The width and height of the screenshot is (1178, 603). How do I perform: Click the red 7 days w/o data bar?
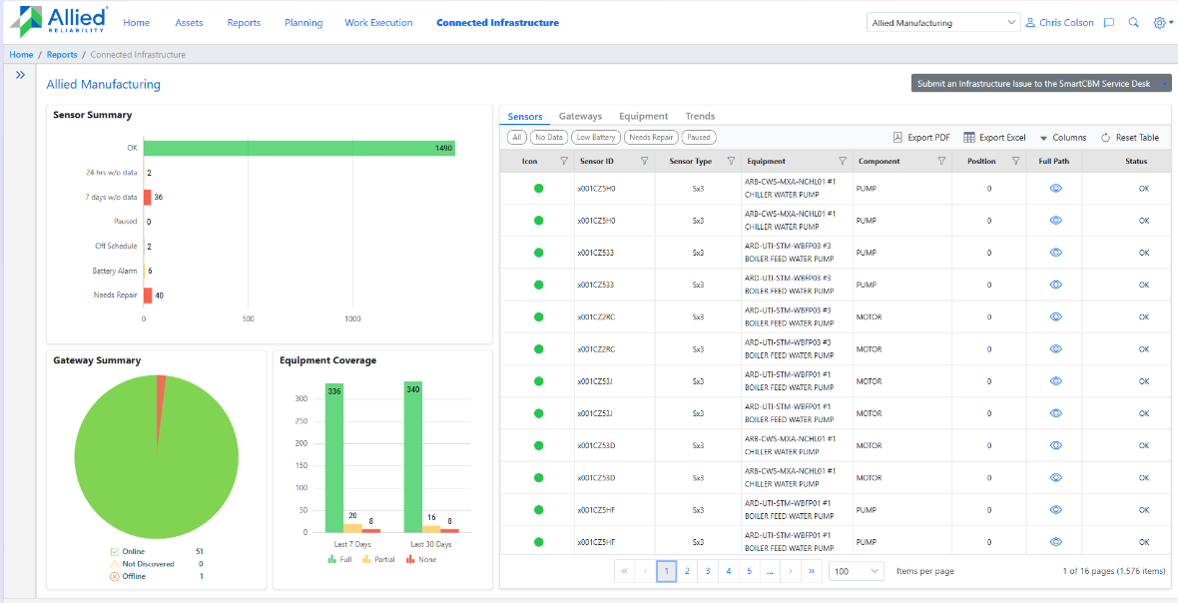coord(147,197)
